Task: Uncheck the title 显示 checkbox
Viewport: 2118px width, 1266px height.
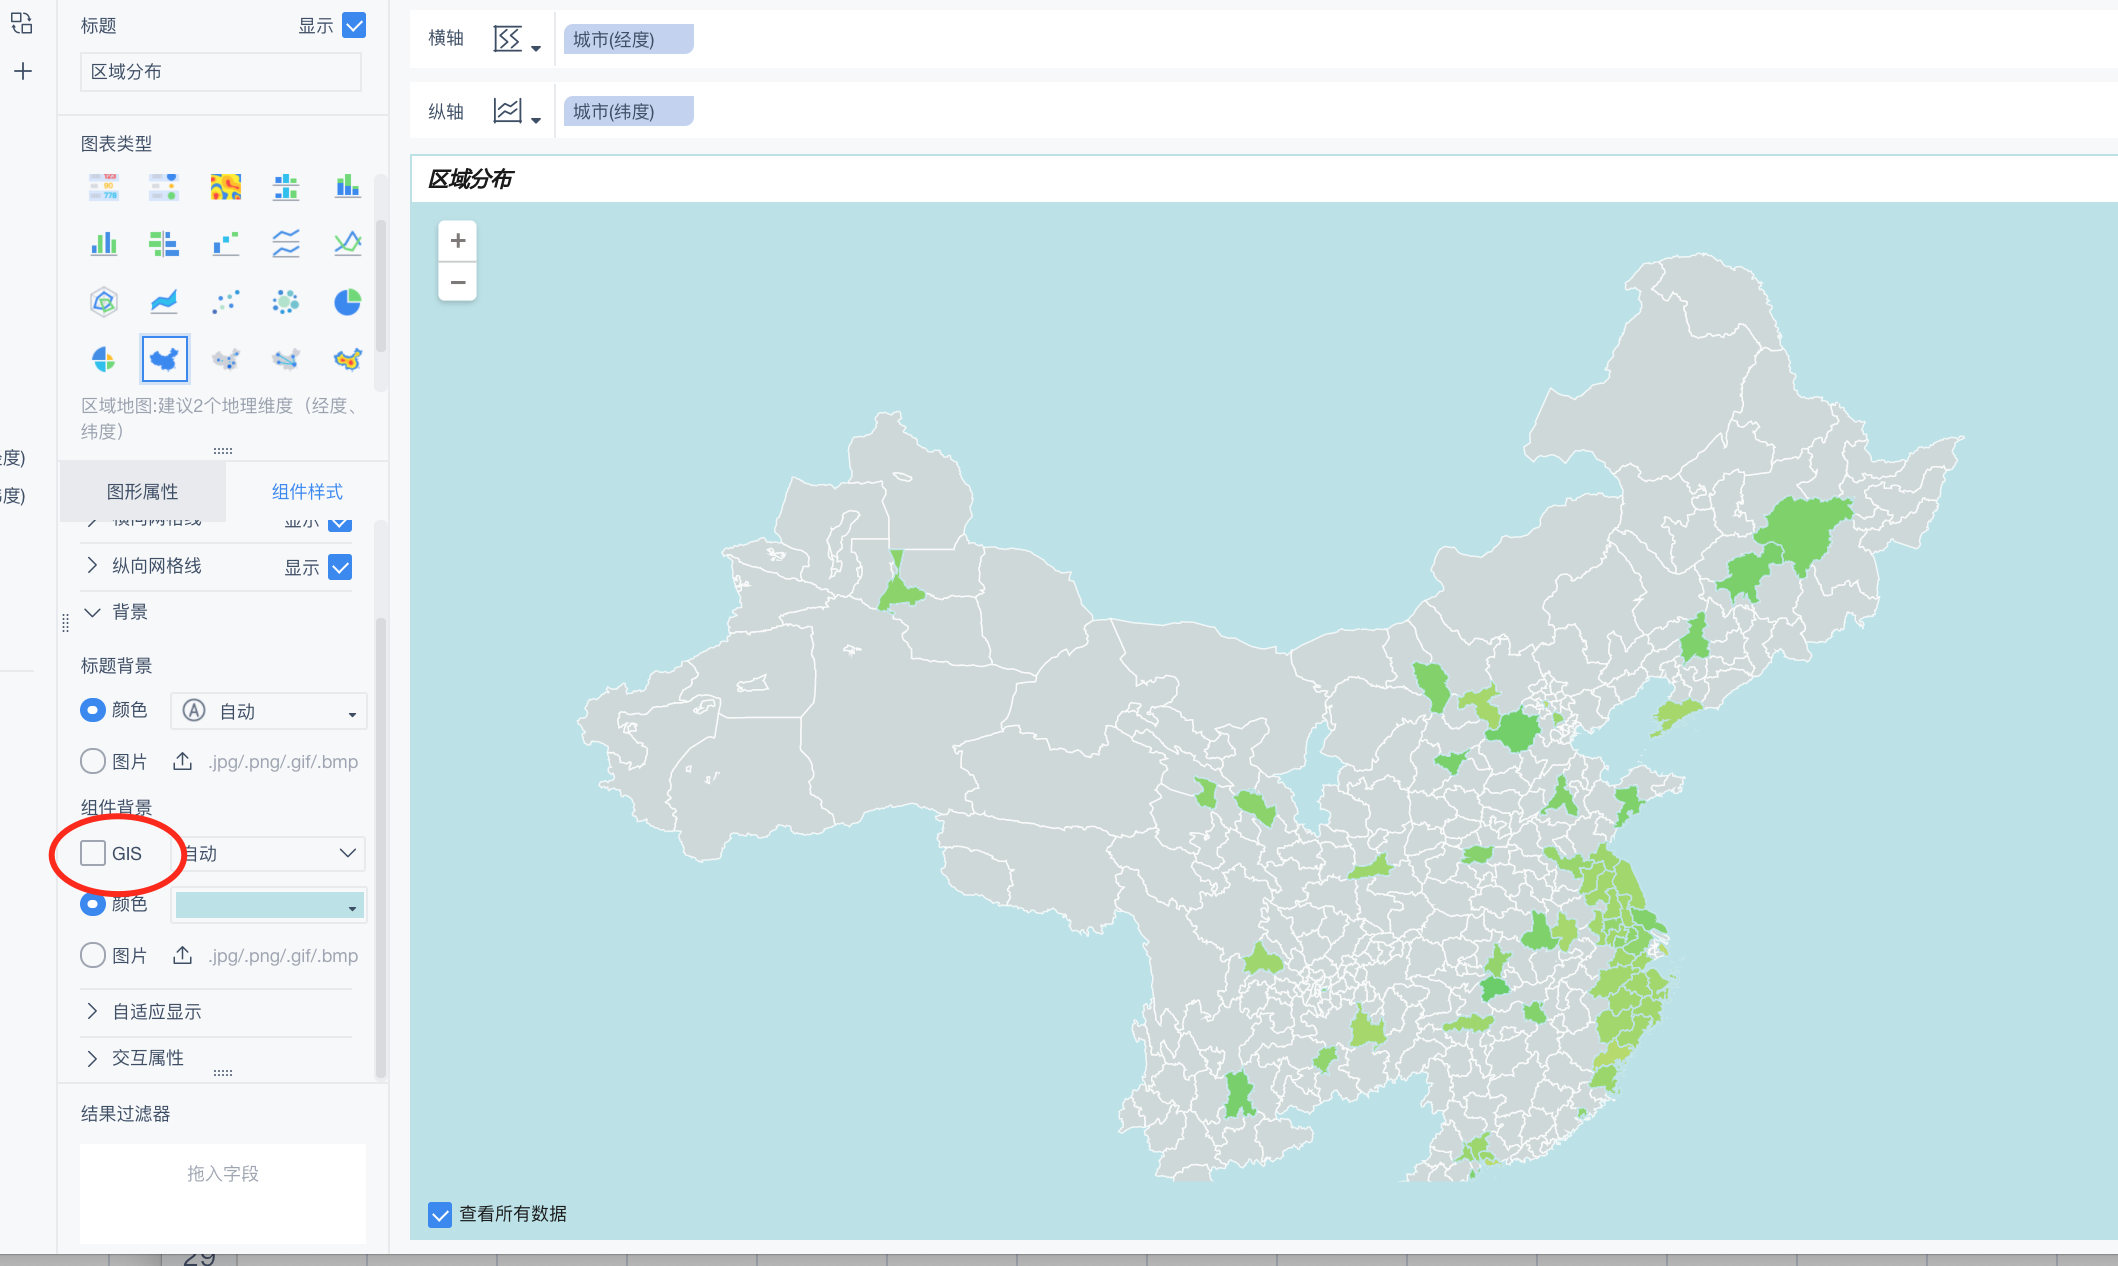Action: [354, 25]
